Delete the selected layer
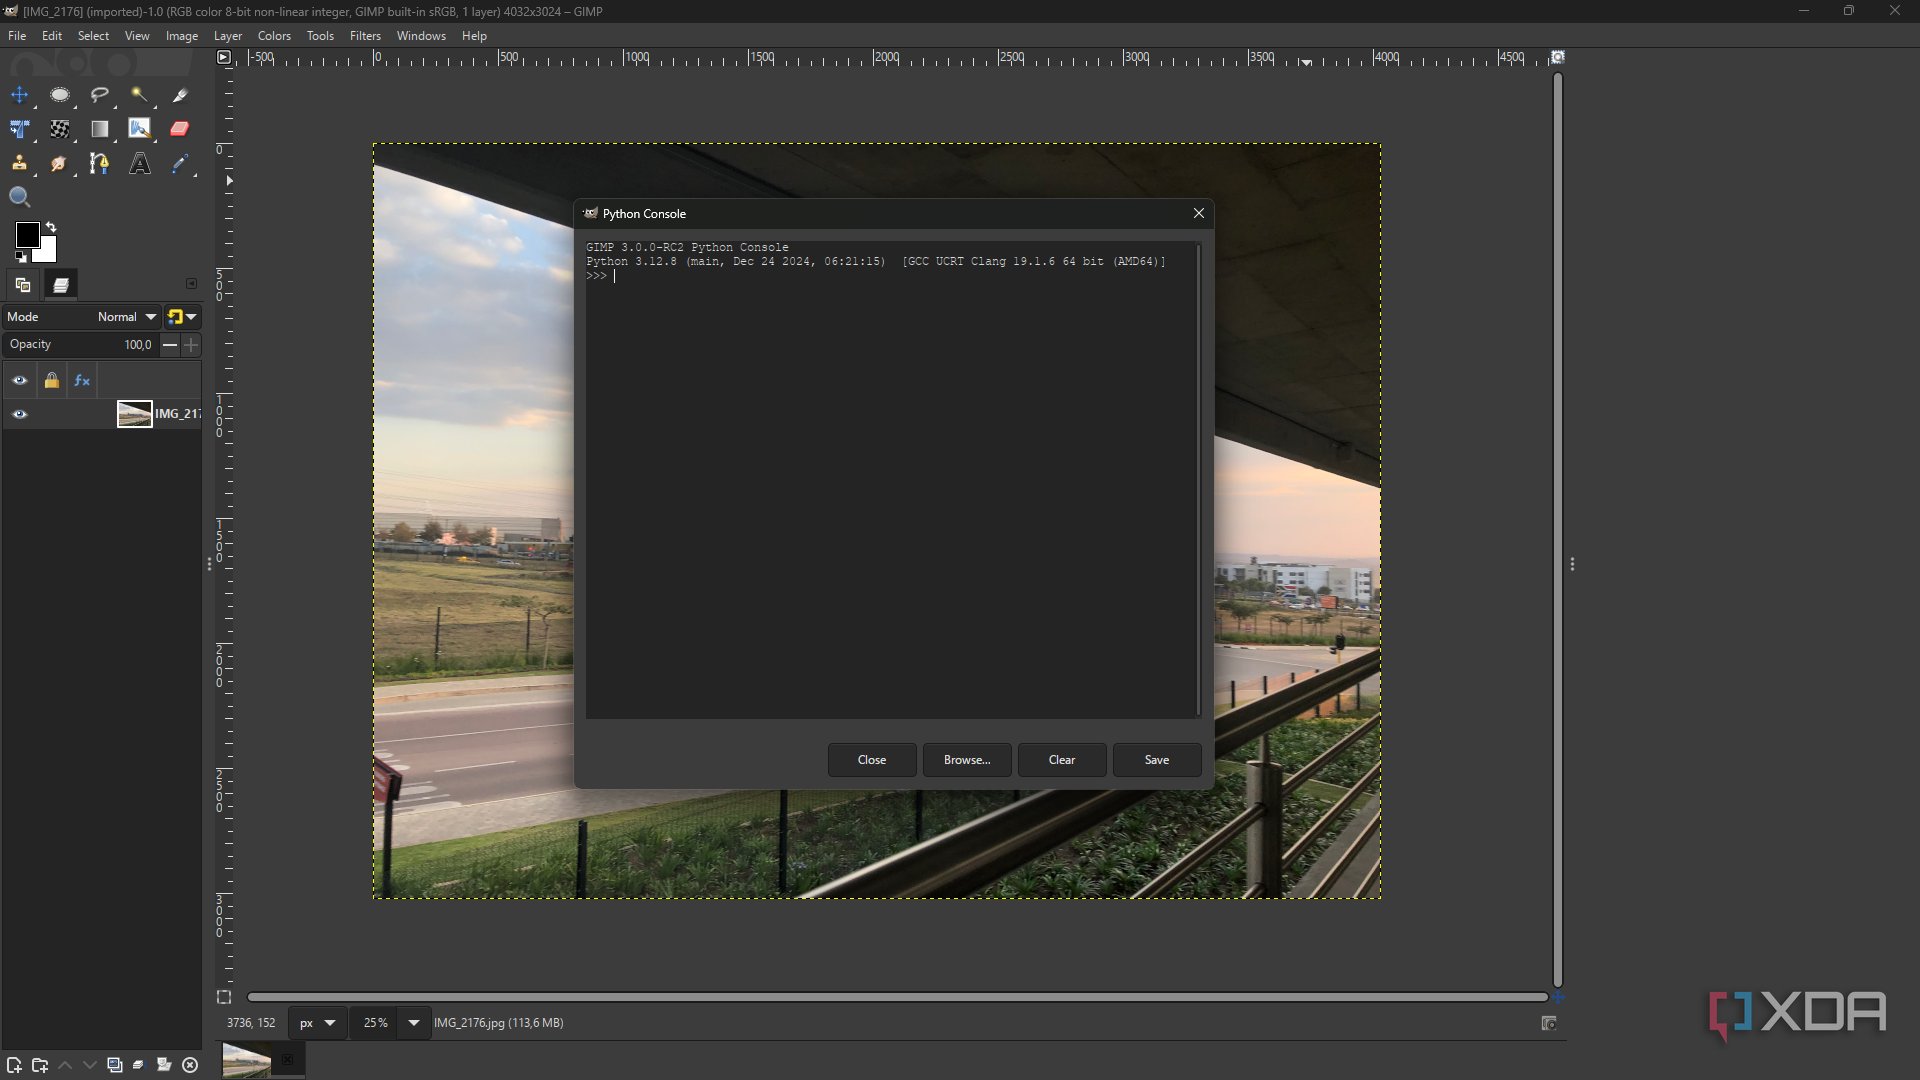This screenshot has width=1920, height=1080. coord(190,1065)
